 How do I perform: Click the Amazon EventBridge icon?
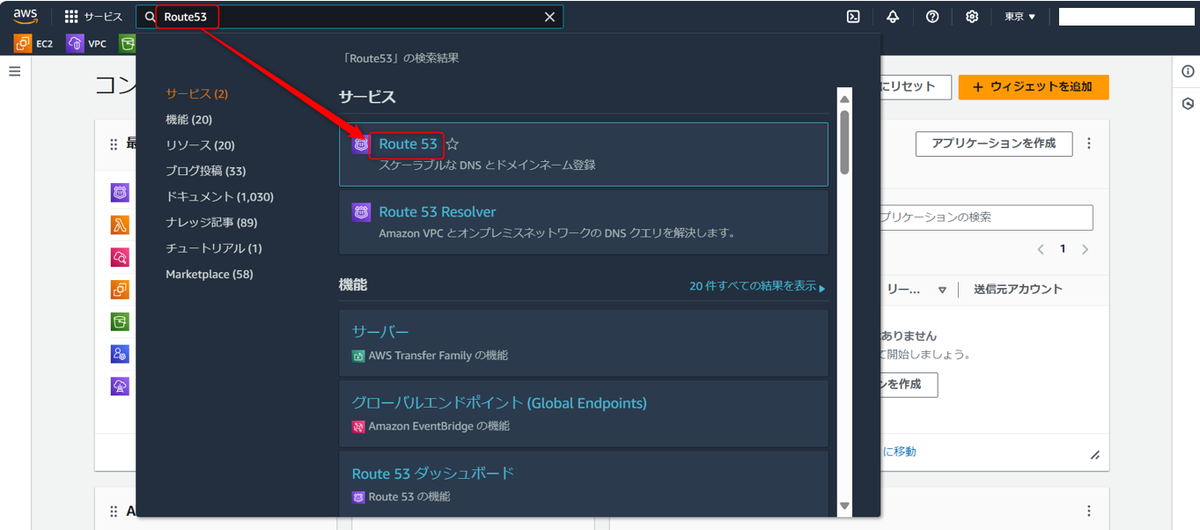pyautogui.click(x=358, y=426)
